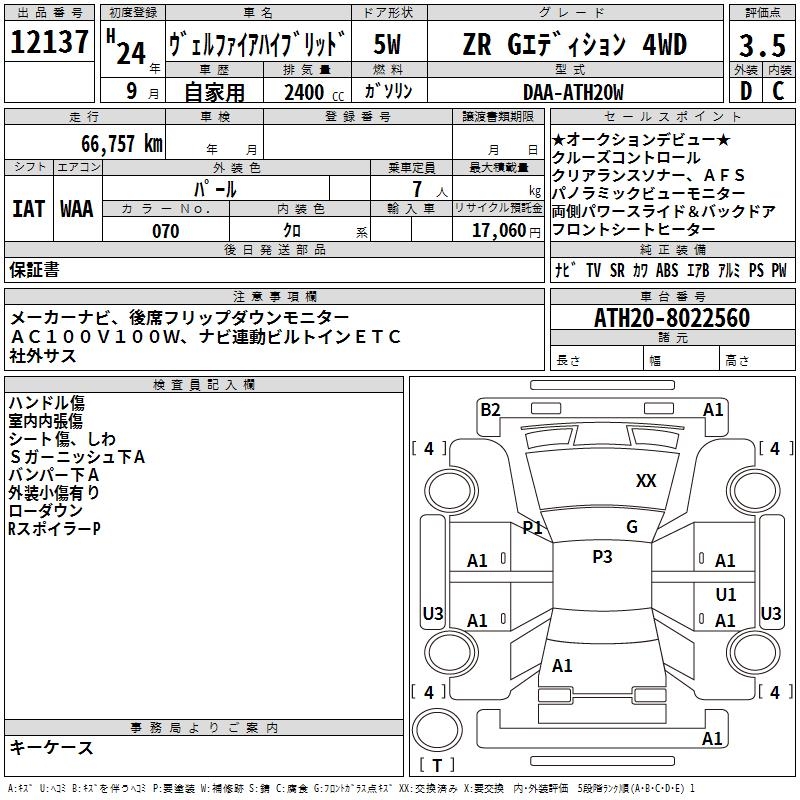Click AC100V100W、ナビ連動ビルトインETC note
Screen dimensions: 800x800
[x=206, y=336]
